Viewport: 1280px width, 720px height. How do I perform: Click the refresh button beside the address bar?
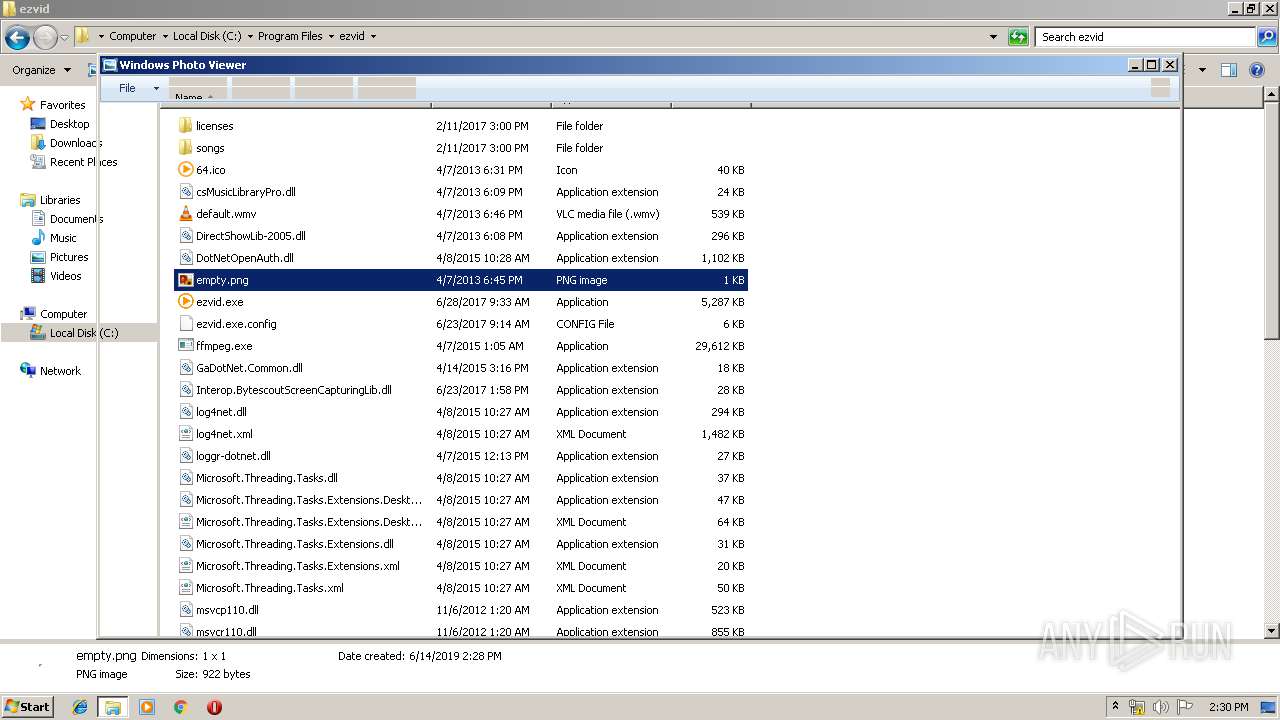[x=1018, y=37]
